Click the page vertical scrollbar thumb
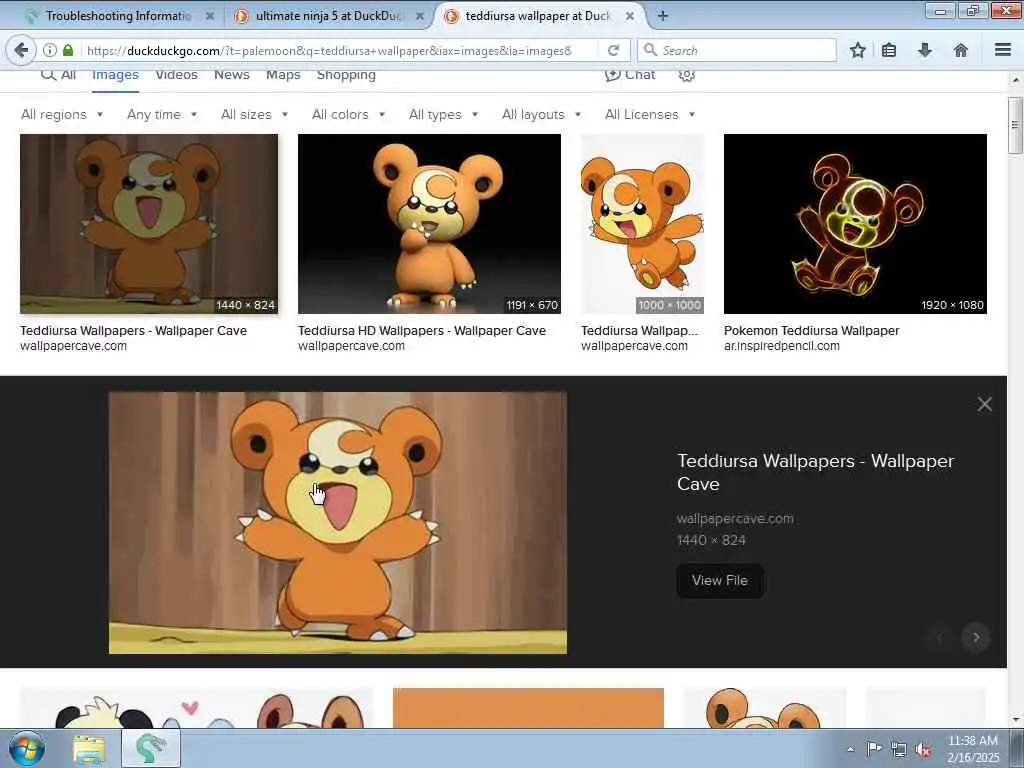Image resolution: width=1024 pixels, height=768 pixels. click(1014, 125)
